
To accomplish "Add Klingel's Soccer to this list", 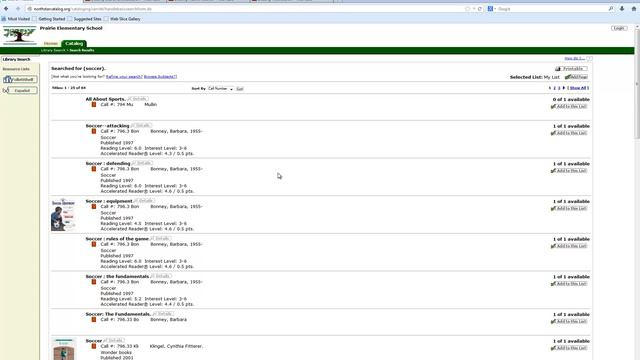I will pyautogui.click(x=569, y=348).
